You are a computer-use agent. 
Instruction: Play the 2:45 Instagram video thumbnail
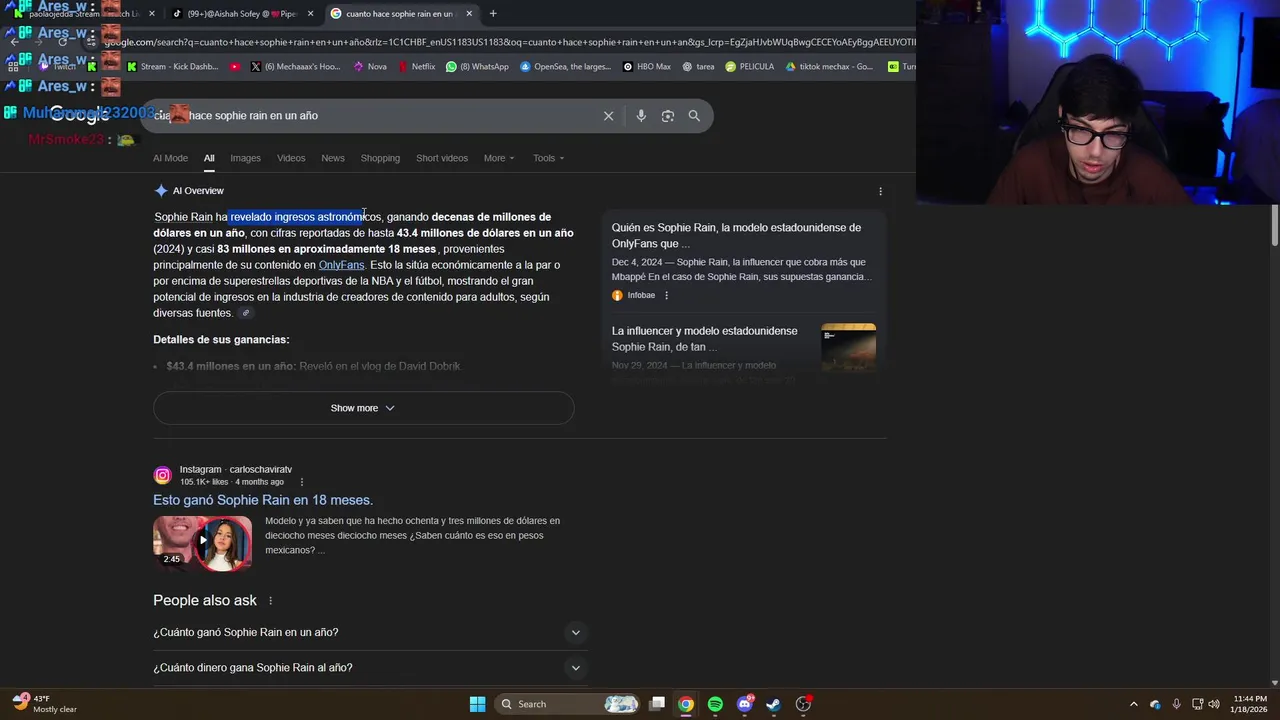coord(202,543)
